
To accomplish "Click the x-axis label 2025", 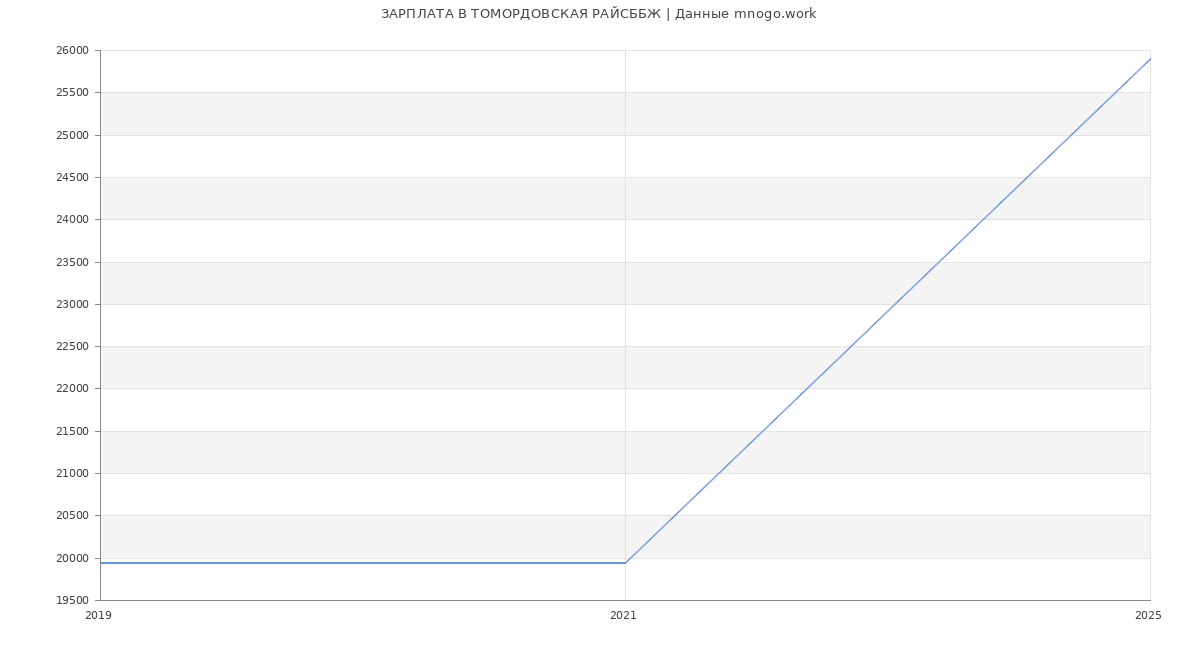I will pyautogui.click(x=1148, y=616).
